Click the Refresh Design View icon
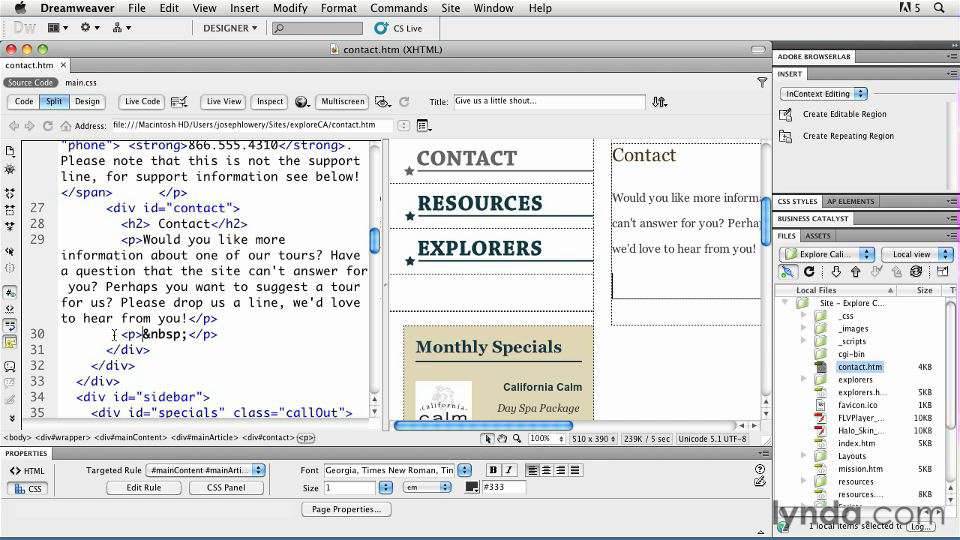The image size is (960, 540). [404, 102]
